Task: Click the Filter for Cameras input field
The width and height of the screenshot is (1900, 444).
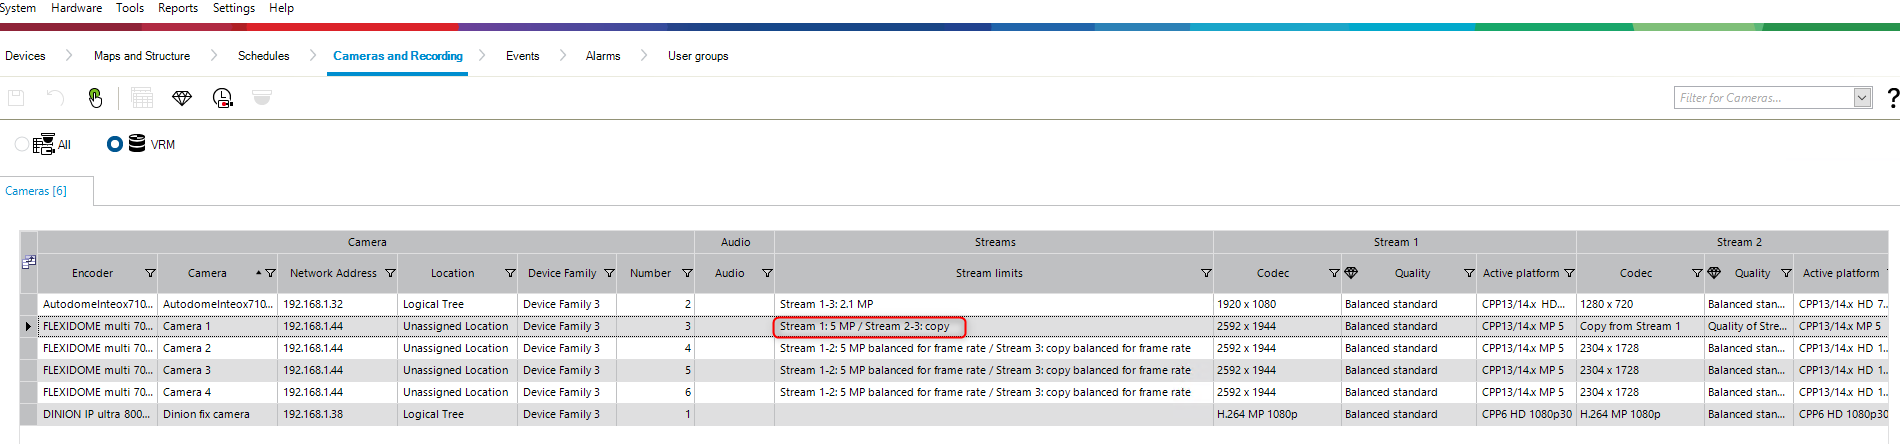Action: [x=1762, y=98]
